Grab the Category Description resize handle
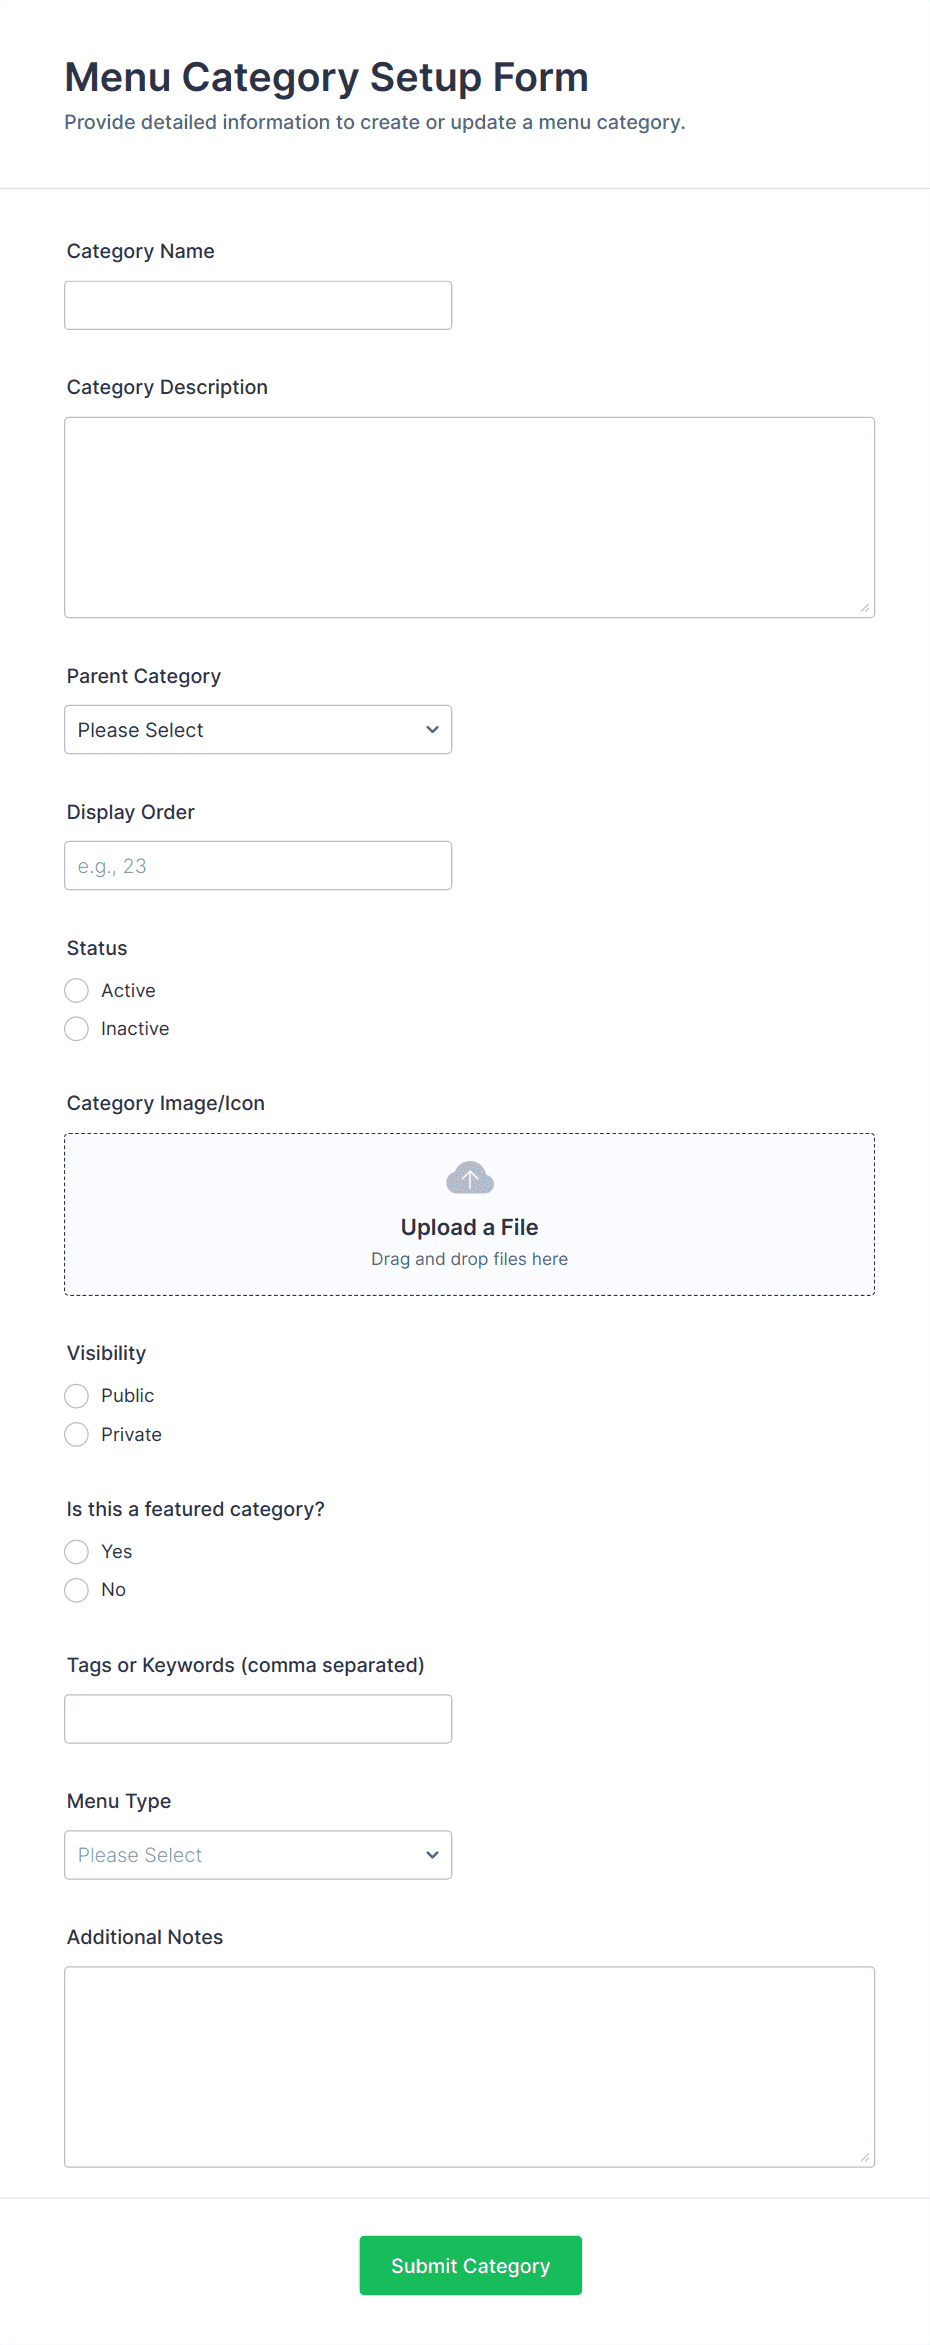The height and width of the screenshot is (2345, 930). (865, 608)
